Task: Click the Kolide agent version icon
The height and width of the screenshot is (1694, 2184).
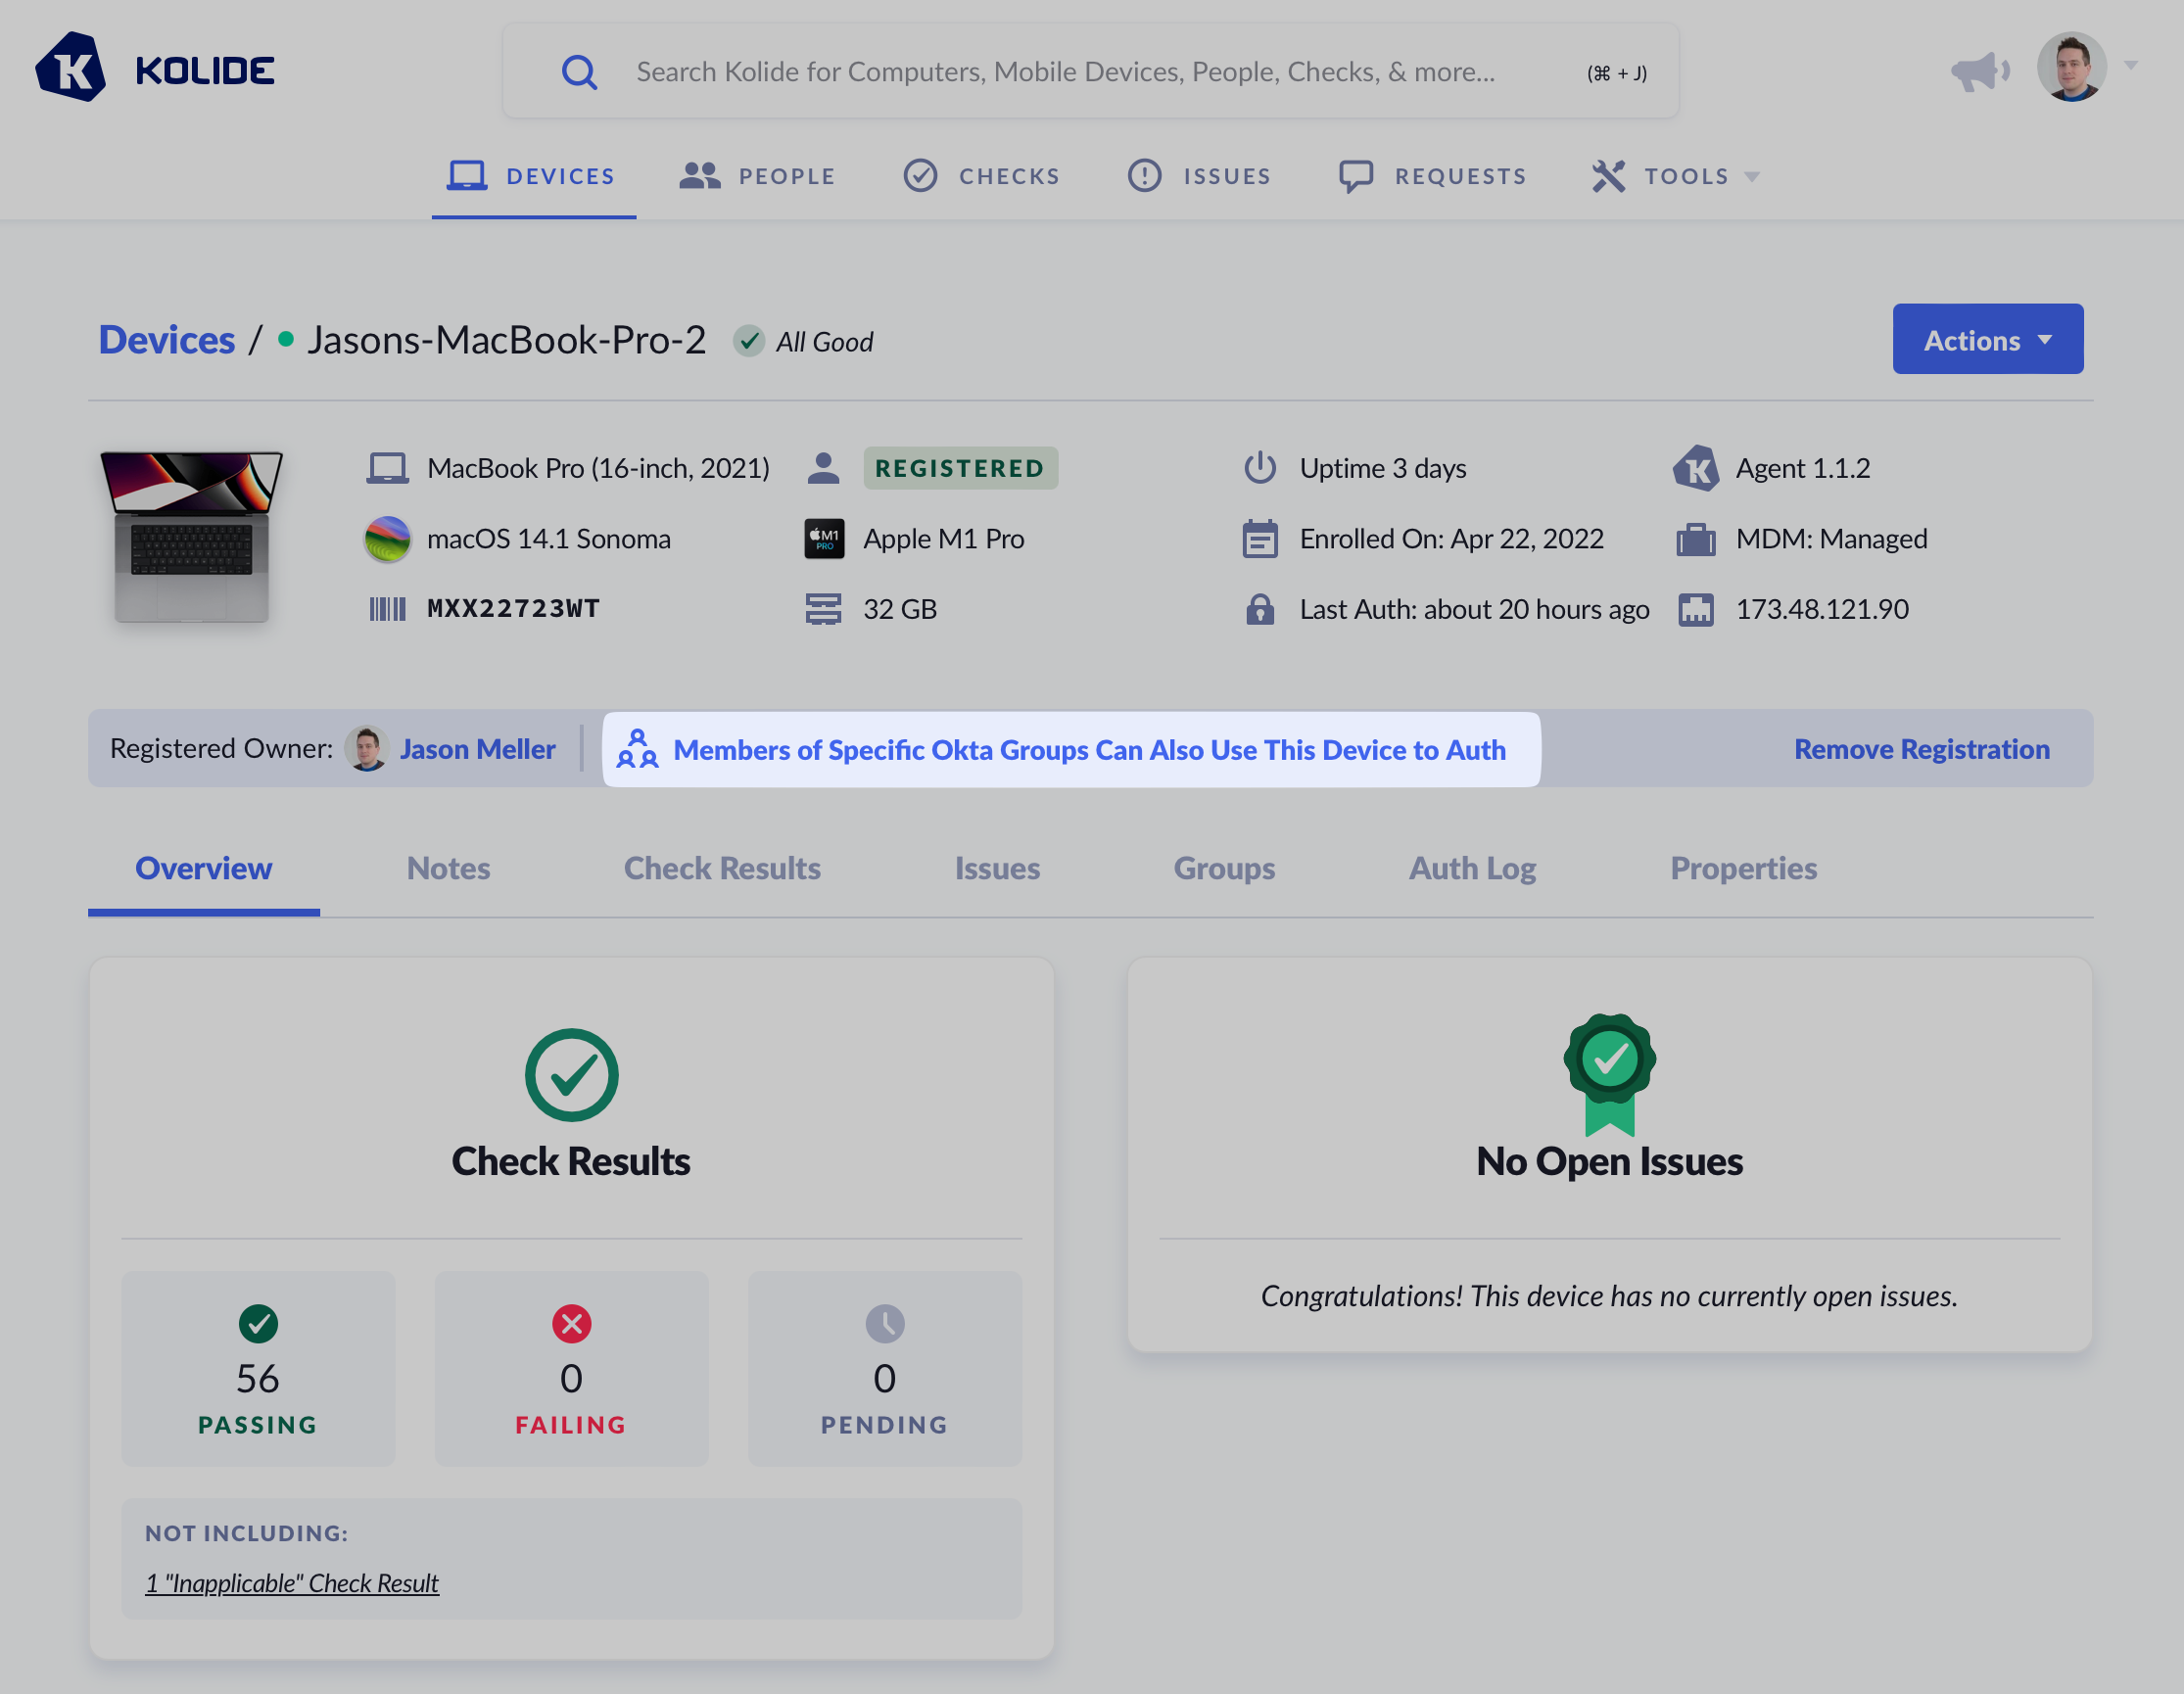Action: click(1695, 468)
